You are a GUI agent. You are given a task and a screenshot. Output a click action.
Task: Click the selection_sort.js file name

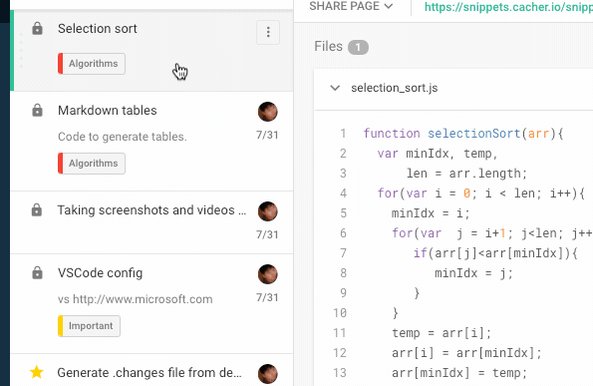(394, 88)
